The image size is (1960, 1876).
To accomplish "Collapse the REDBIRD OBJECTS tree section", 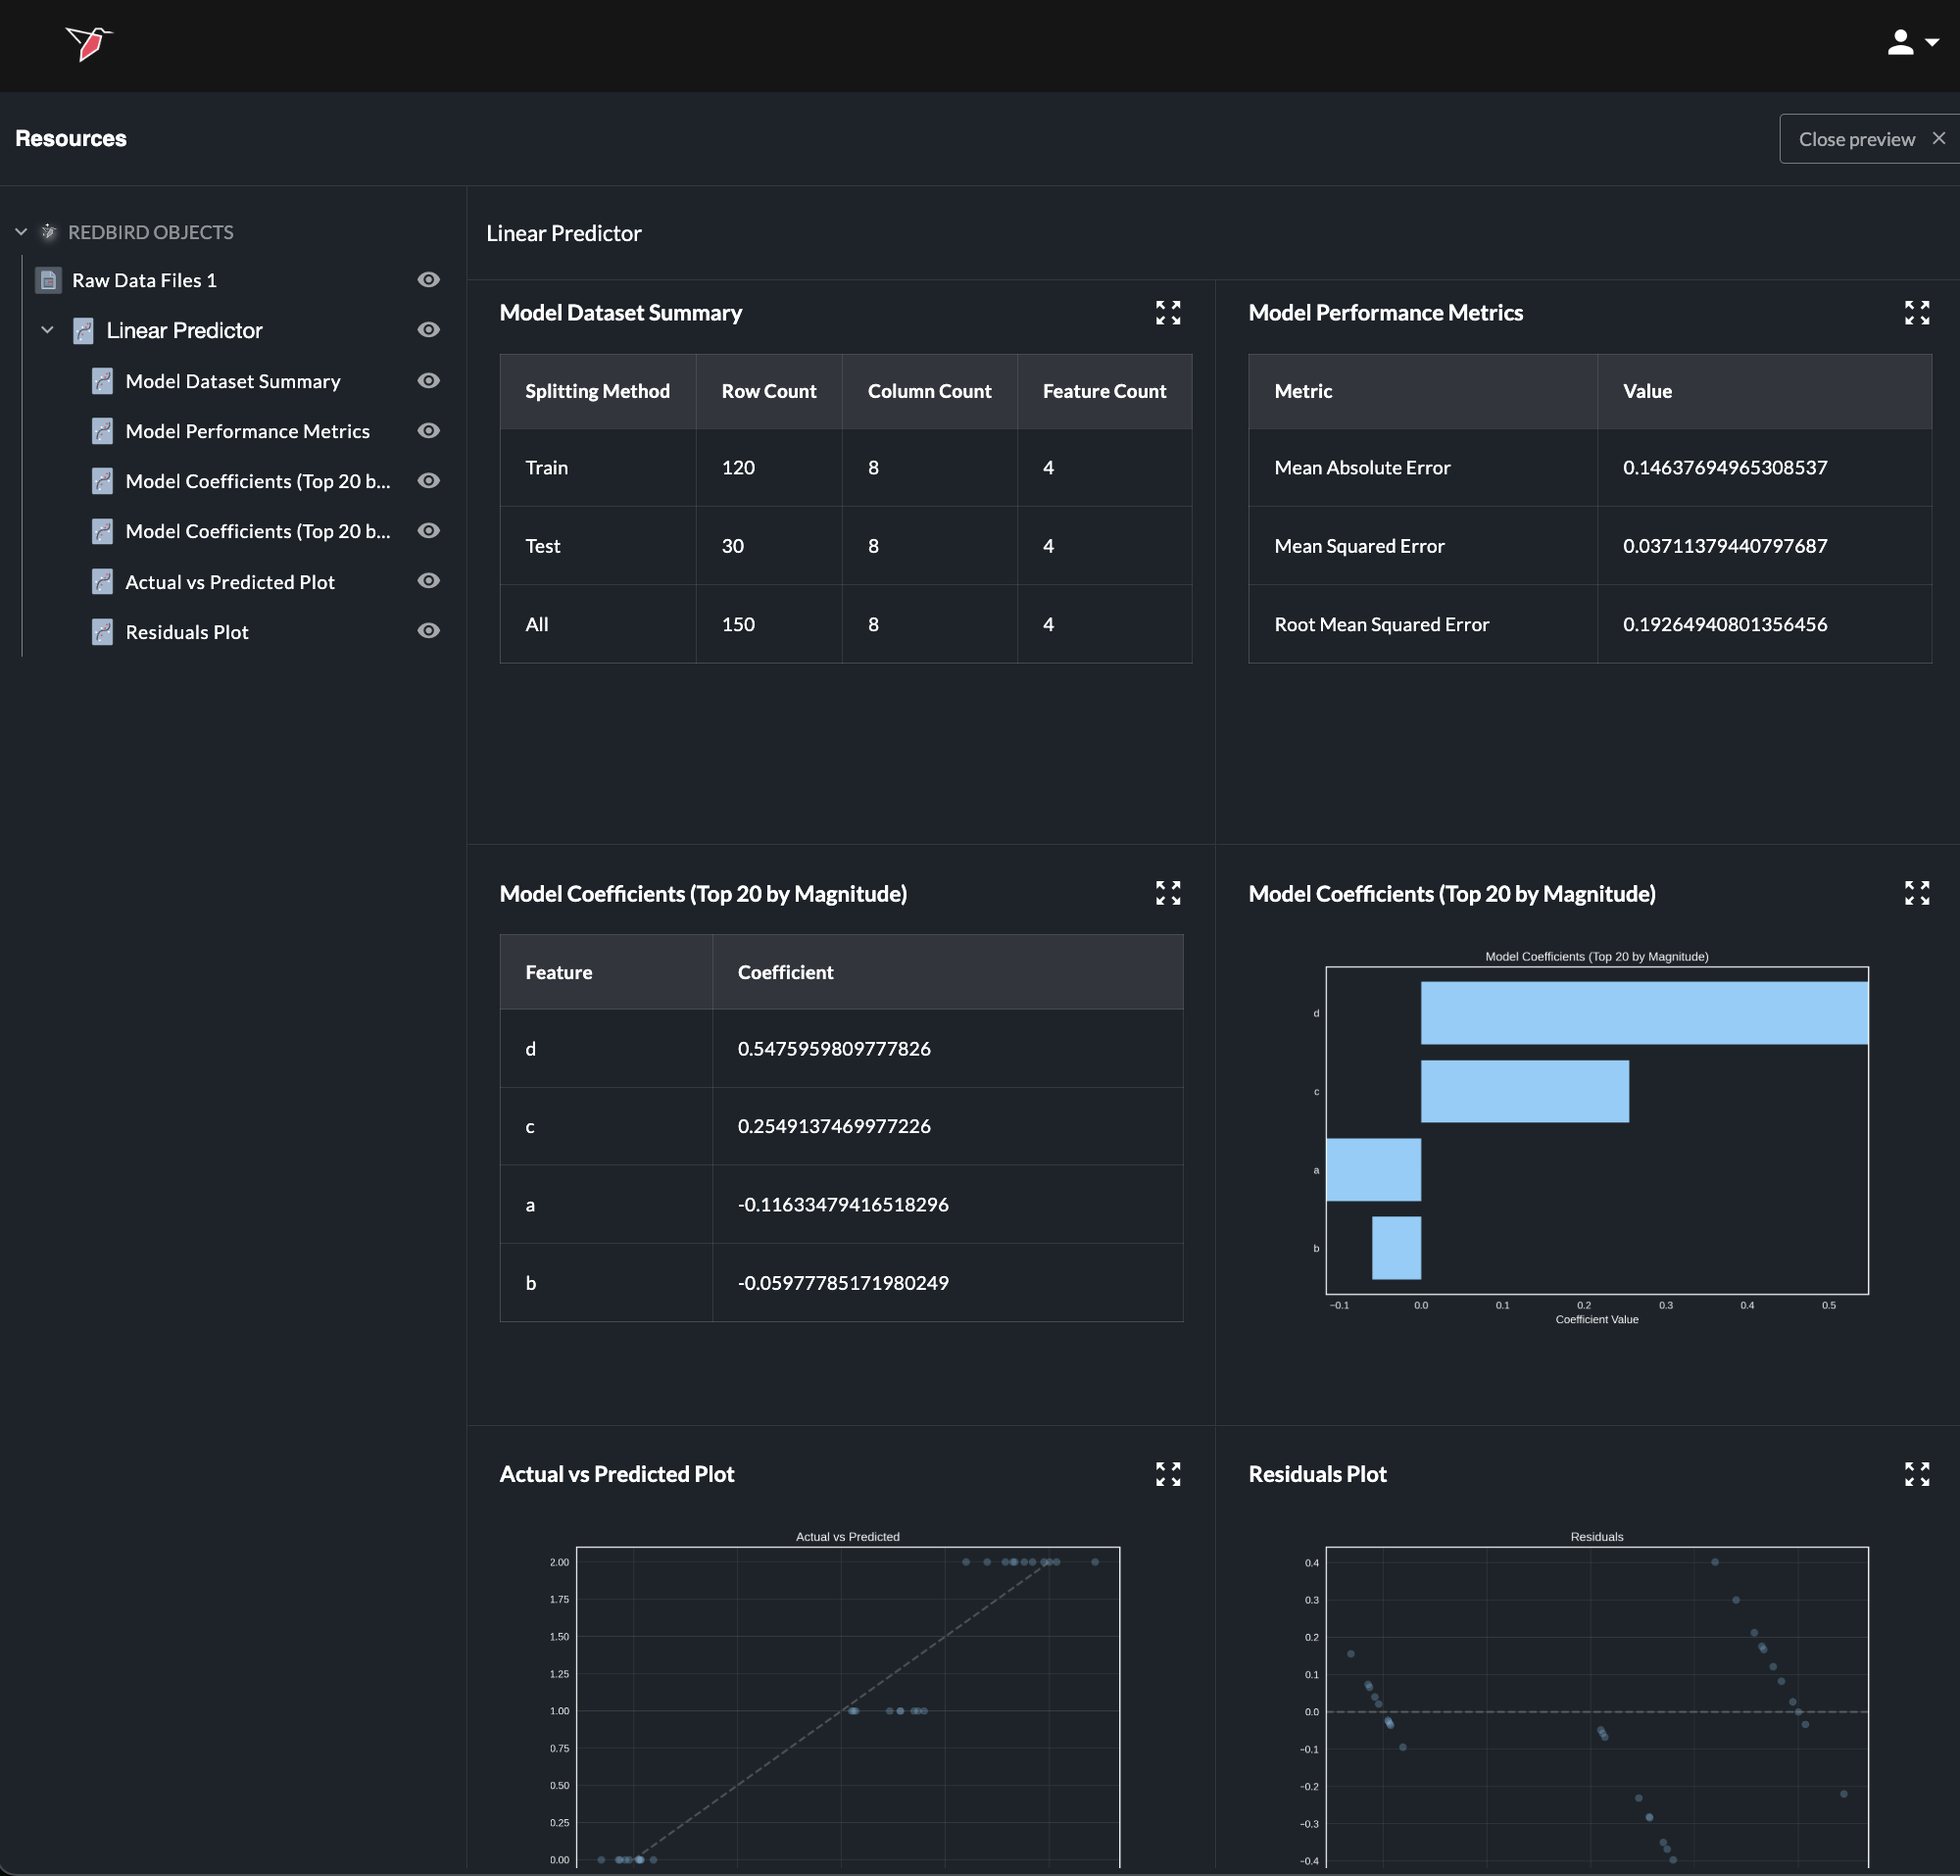I will [x=21, y=232].
